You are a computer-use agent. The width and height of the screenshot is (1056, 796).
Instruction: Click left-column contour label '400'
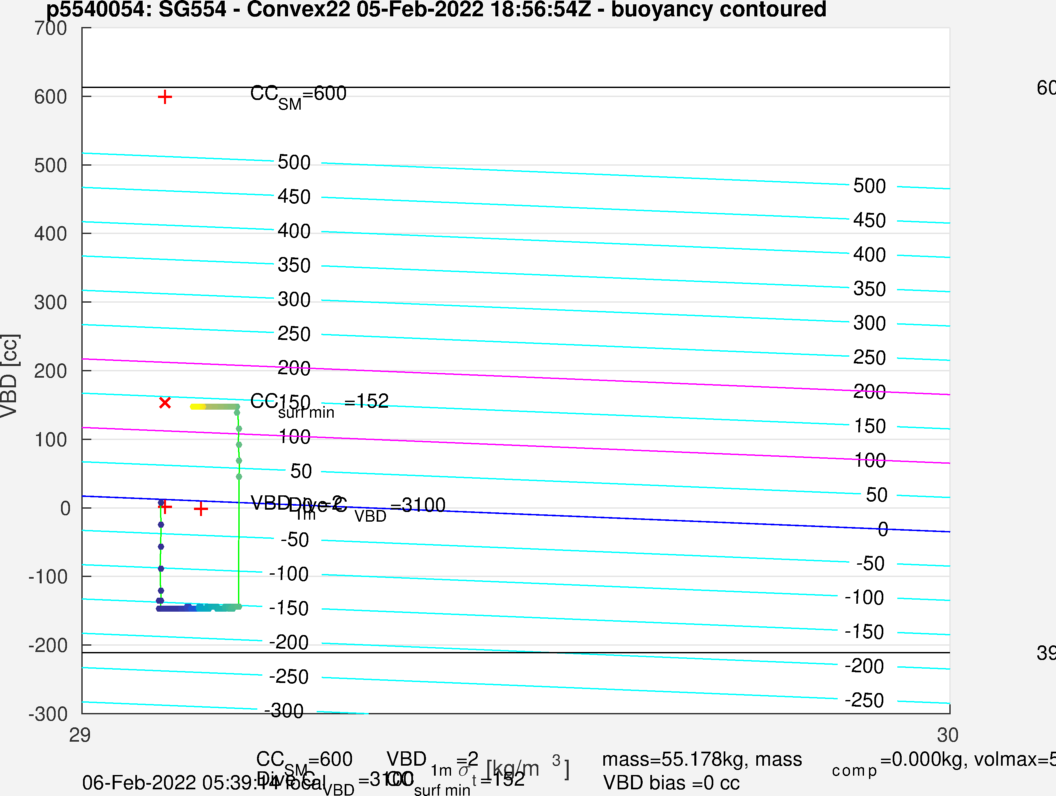point(294,232)
